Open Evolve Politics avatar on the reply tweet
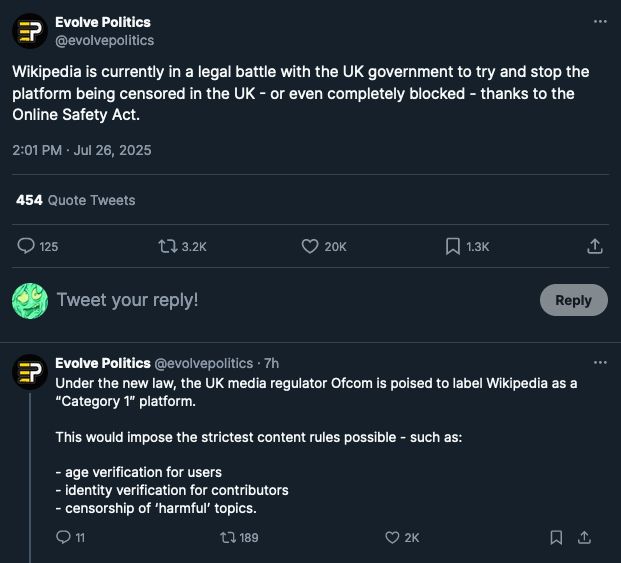Image resolution: width=621 pixels, height=563 pixels. coord(30,372)
